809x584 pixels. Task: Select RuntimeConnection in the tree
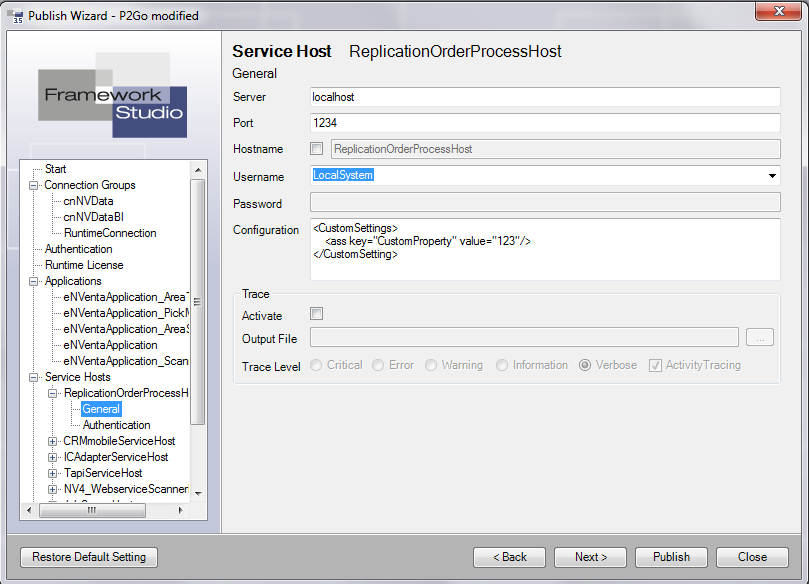pos(110,233)
